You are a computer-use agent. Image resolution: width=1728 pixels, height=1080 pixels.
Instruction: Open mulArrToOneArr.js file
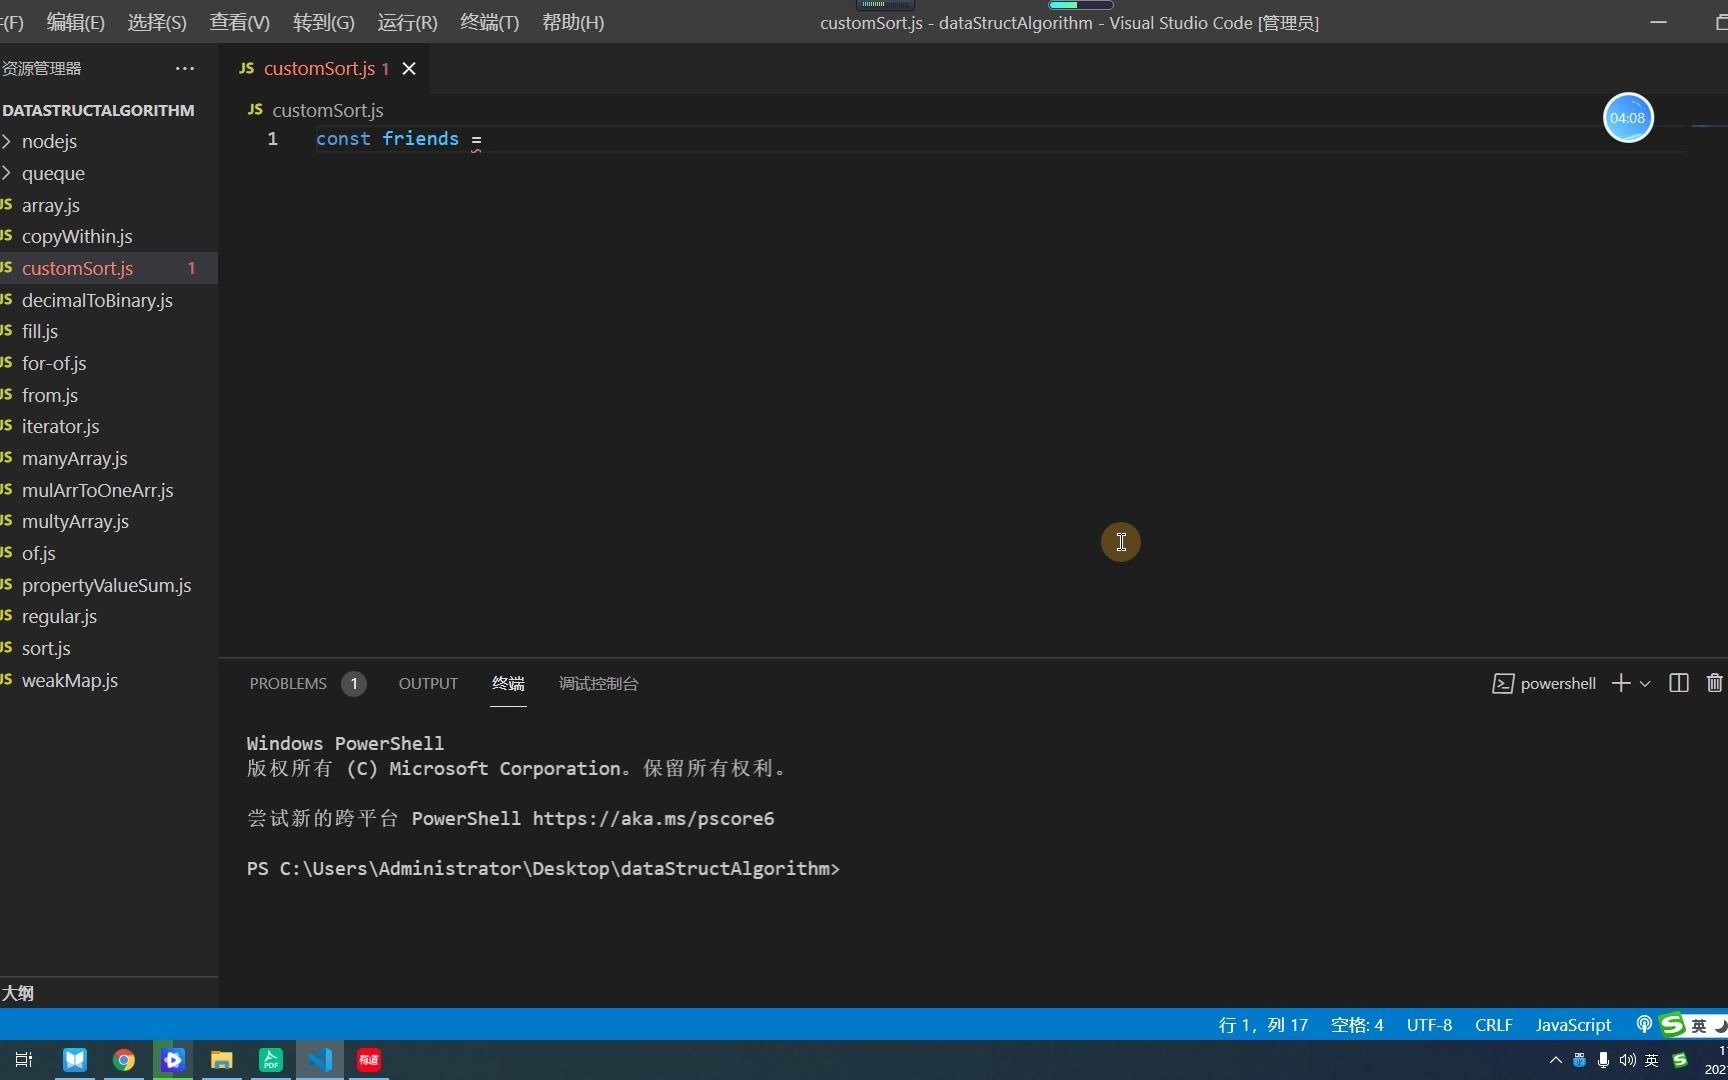108,490
